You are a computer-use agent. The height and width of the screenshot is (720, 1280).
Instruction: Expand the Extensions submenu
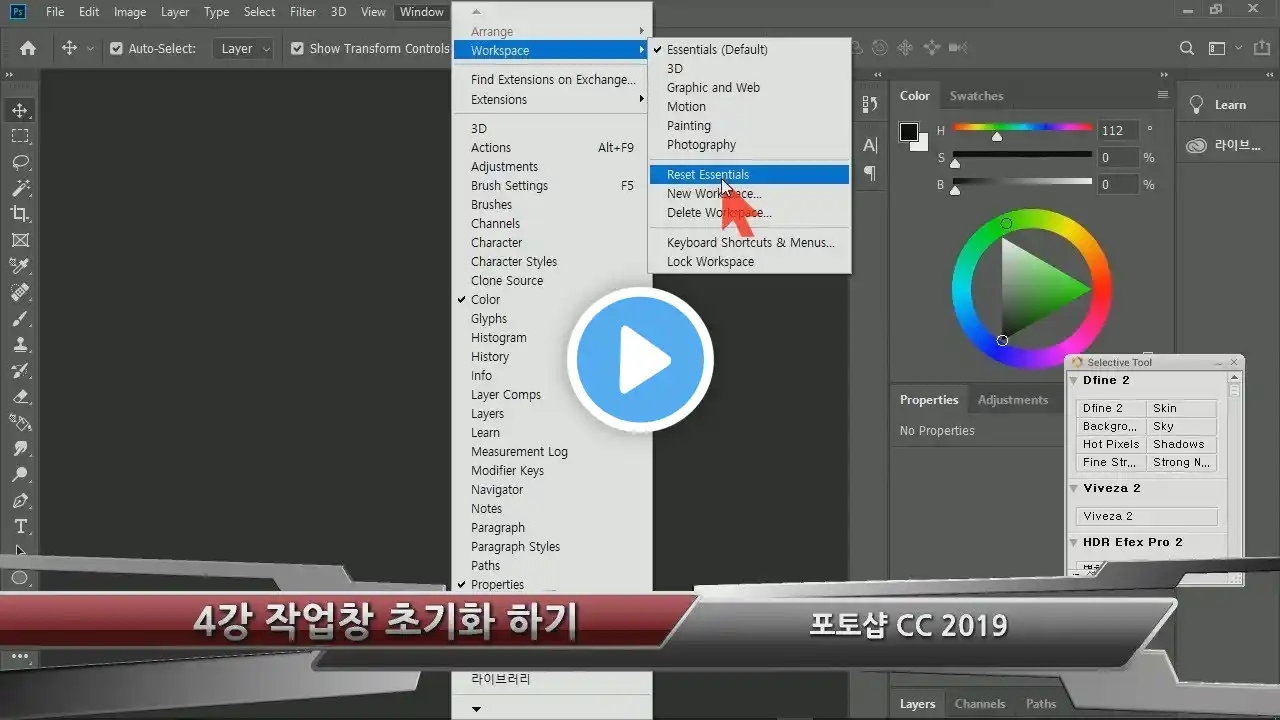pos(552,100)
